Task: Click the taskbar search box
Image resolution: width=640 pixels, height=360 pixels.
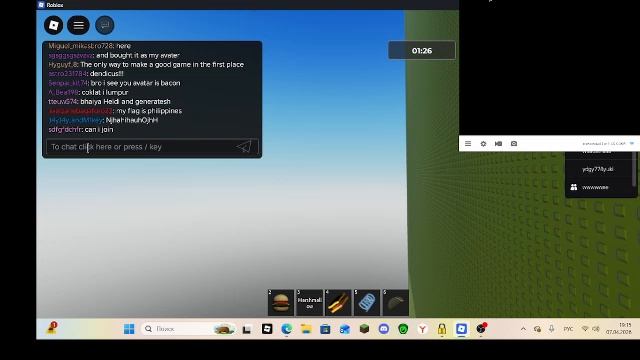Action: coord(189,329)
